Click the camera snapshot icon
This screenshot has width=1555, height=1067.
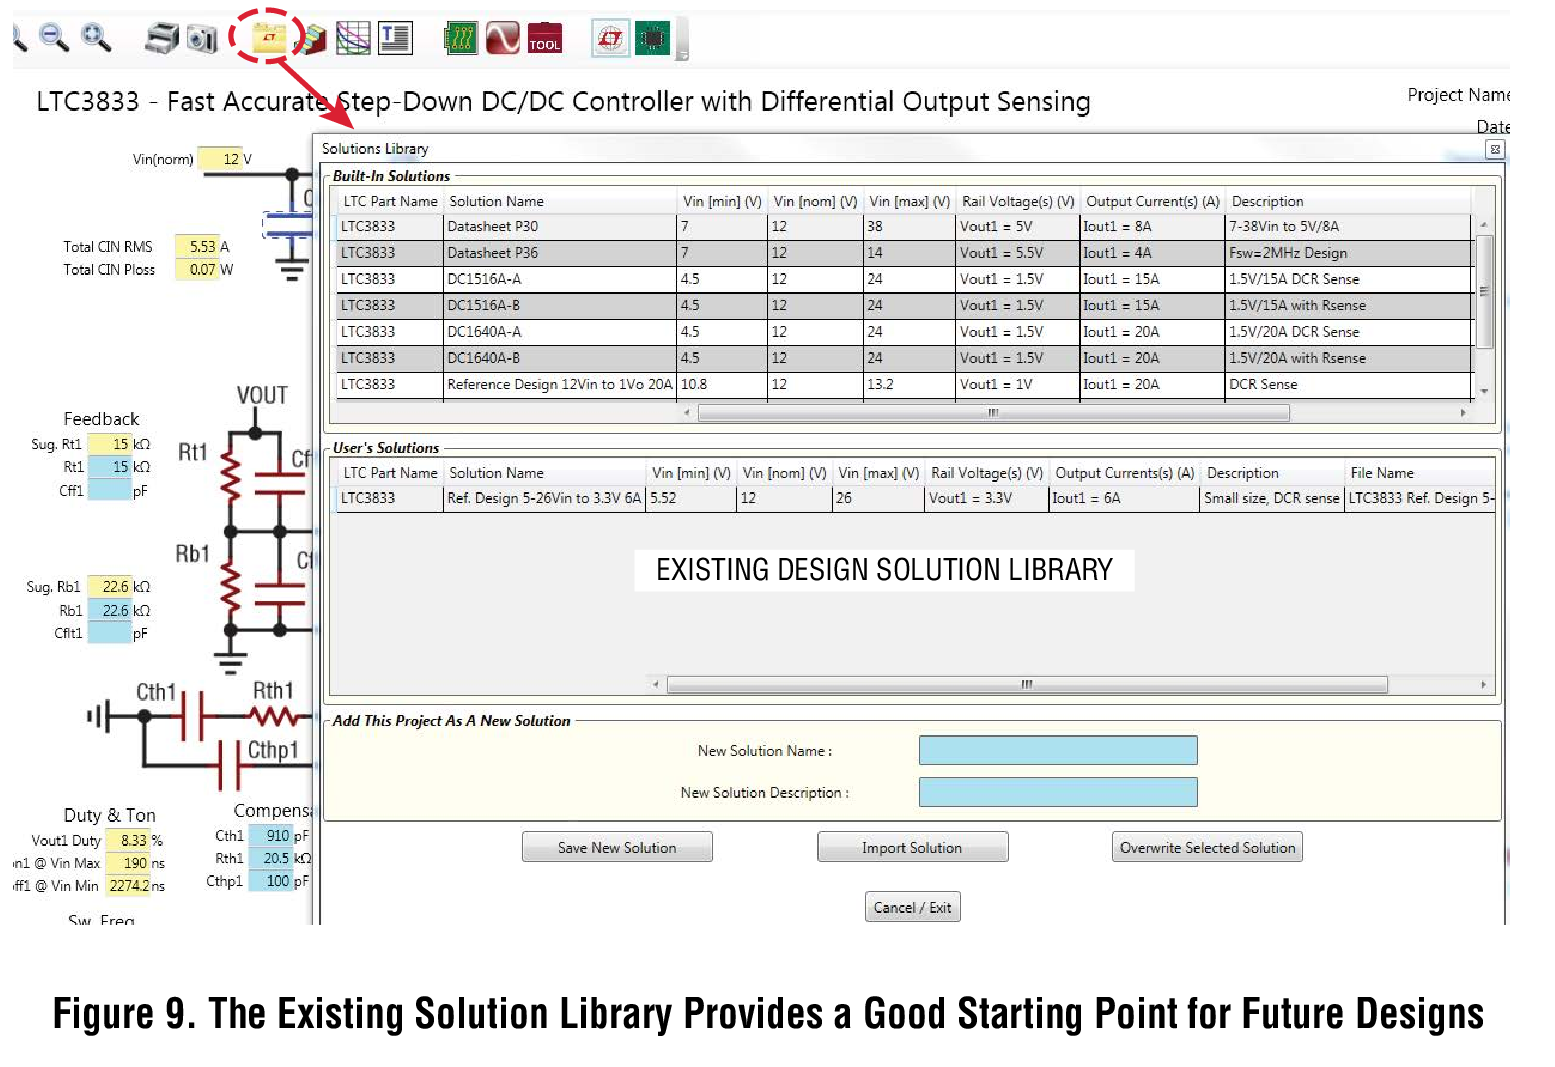[202, 39]
